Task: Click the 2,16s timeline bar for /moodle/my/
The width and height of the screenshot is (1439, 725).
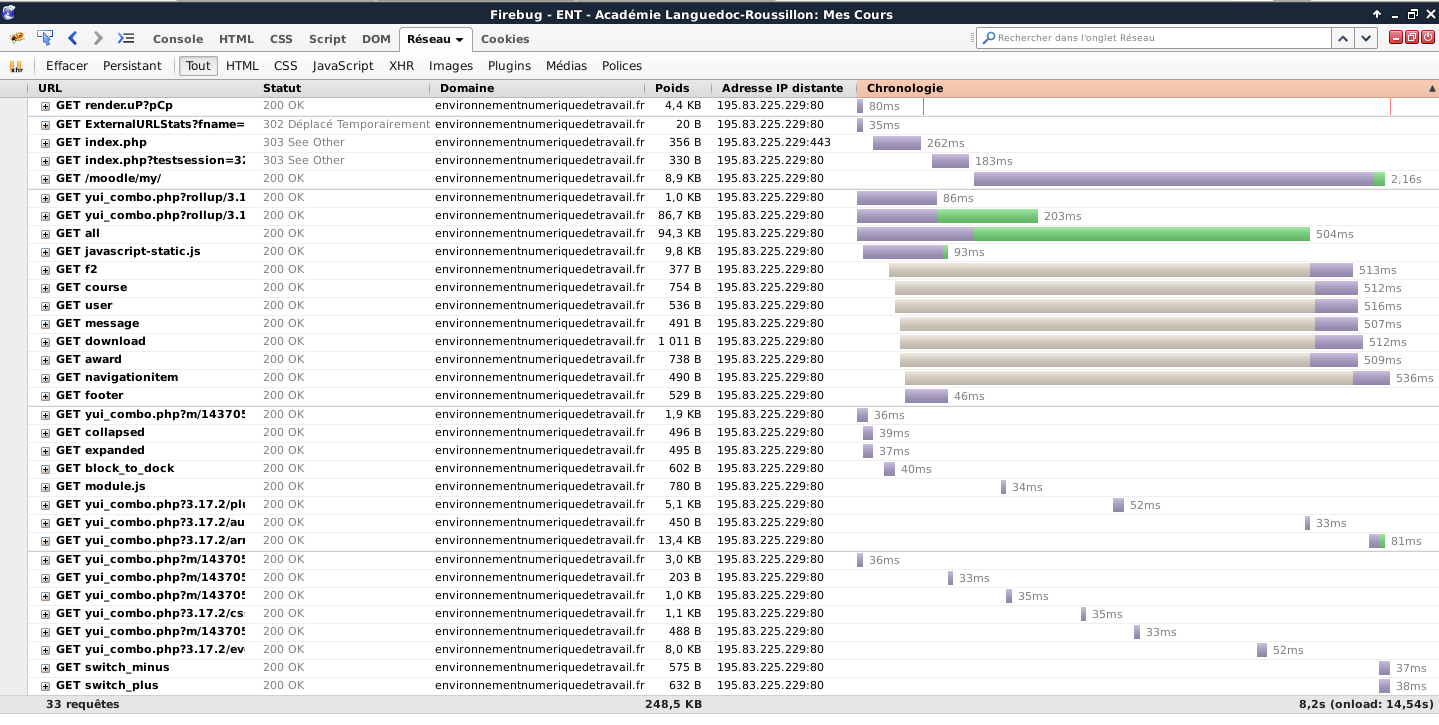Action: (x=1179, y=179)
